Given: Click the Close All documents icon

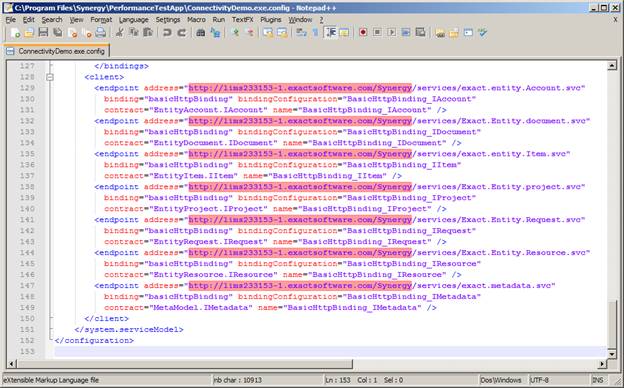Looking at the screenshot, I should tap(87, 33).
